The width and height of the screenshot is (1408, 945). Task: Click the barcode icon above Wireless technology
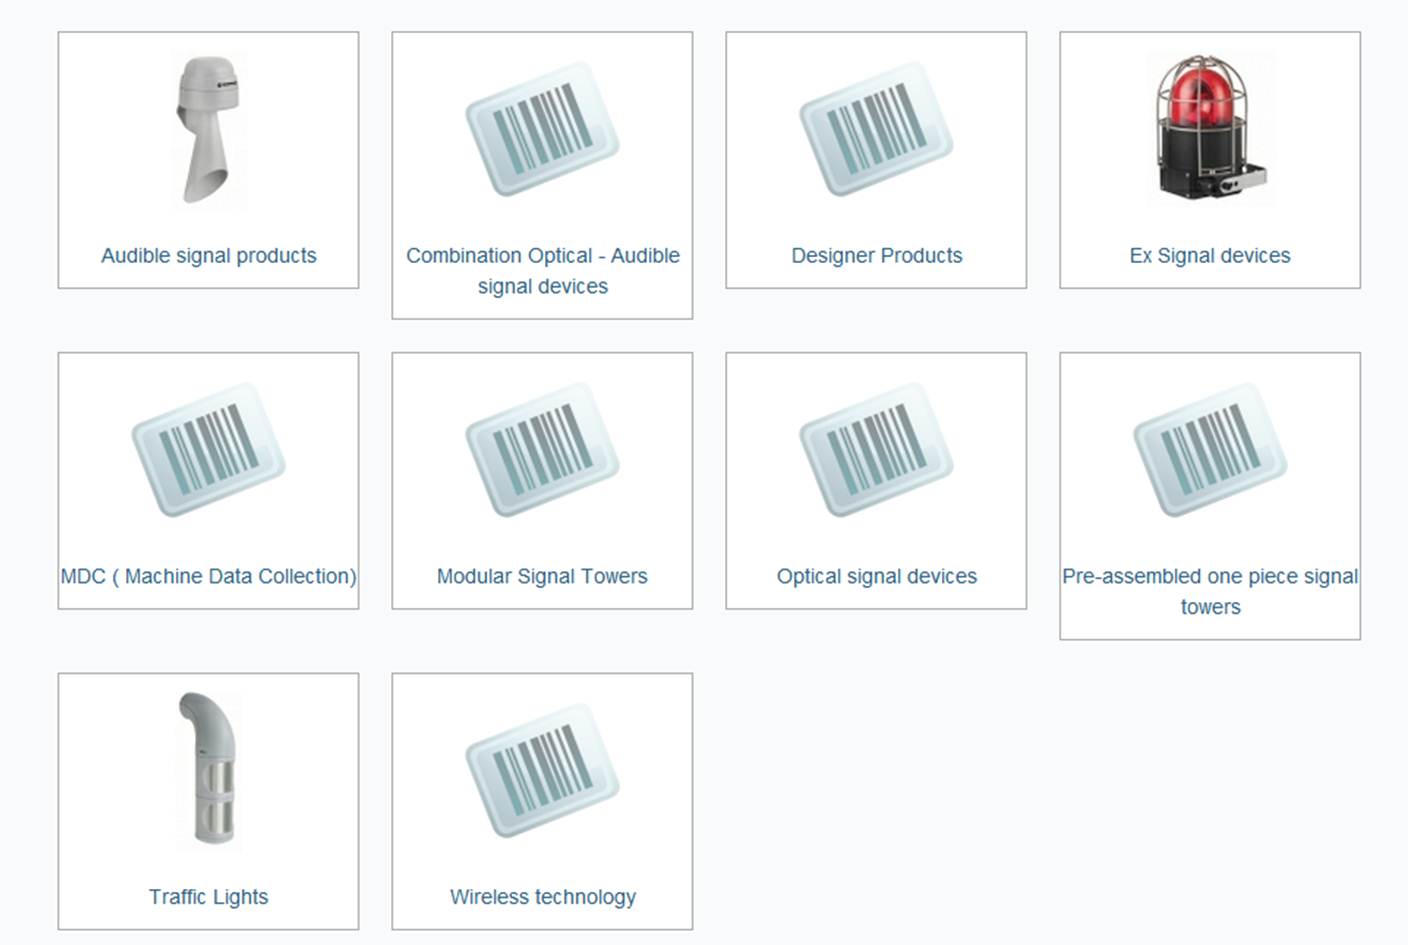542,771
